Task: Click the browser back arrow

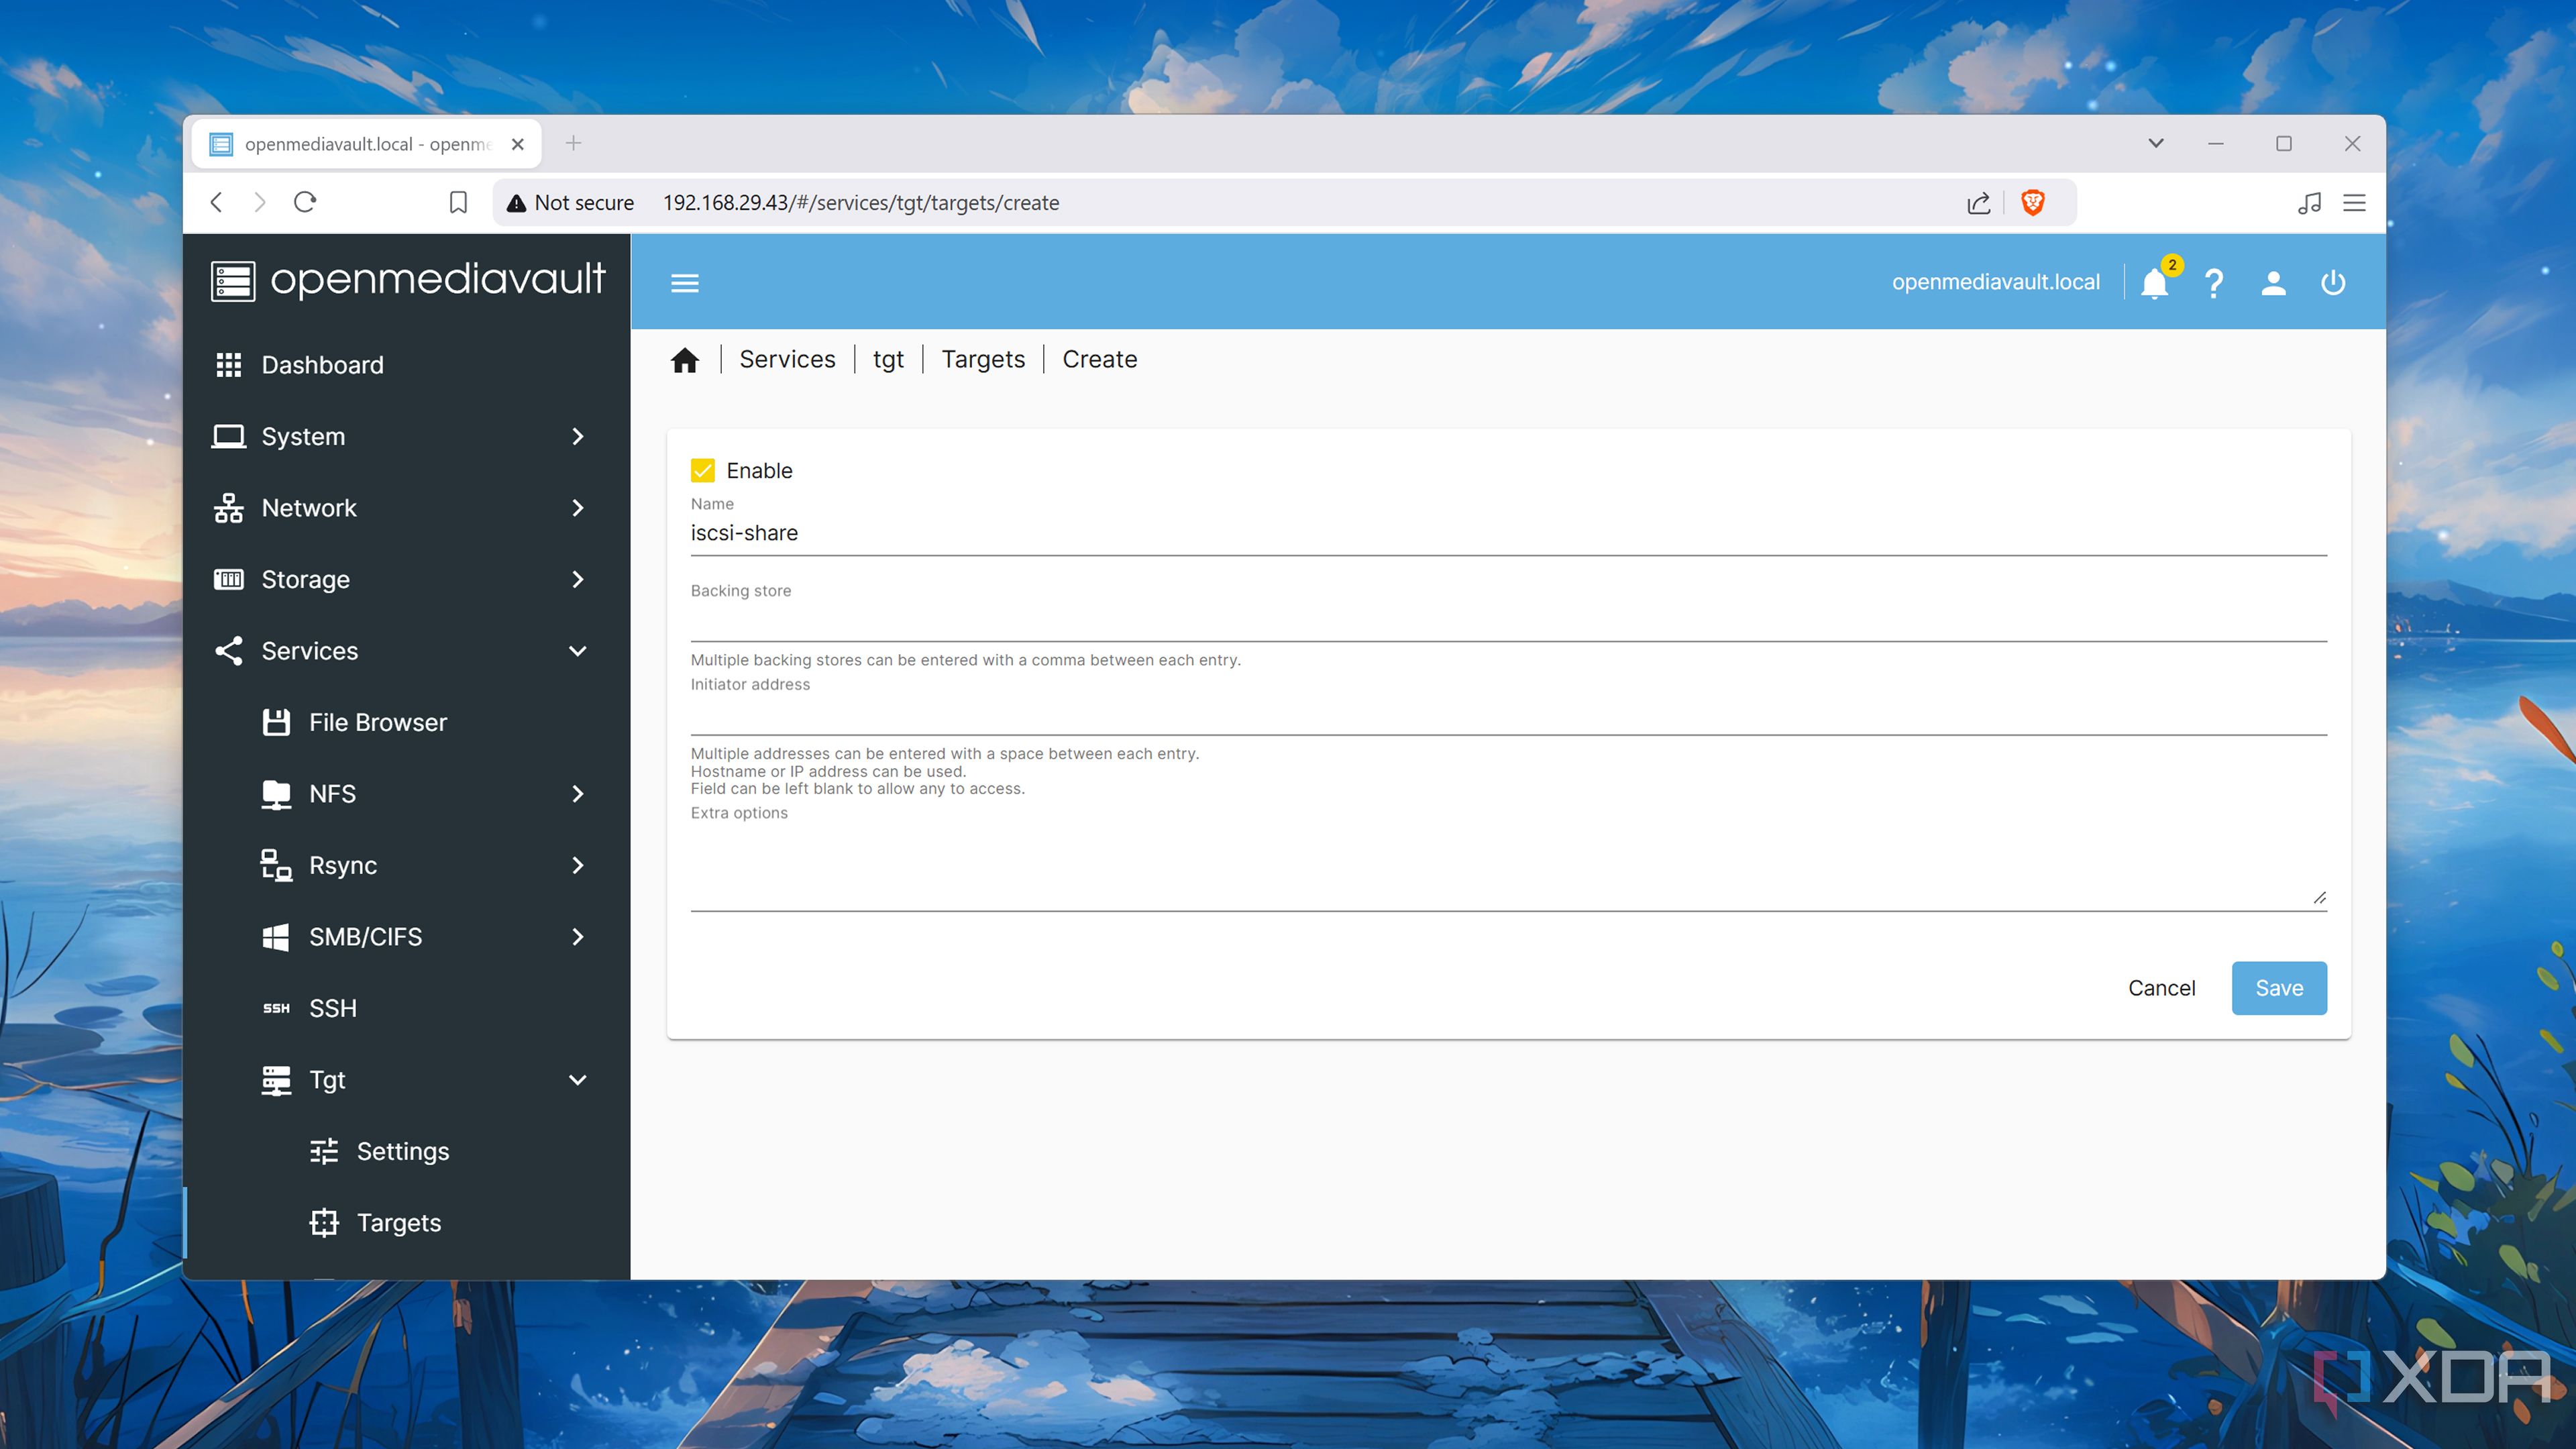Action: pyautogui.click(x=217, y=203)
